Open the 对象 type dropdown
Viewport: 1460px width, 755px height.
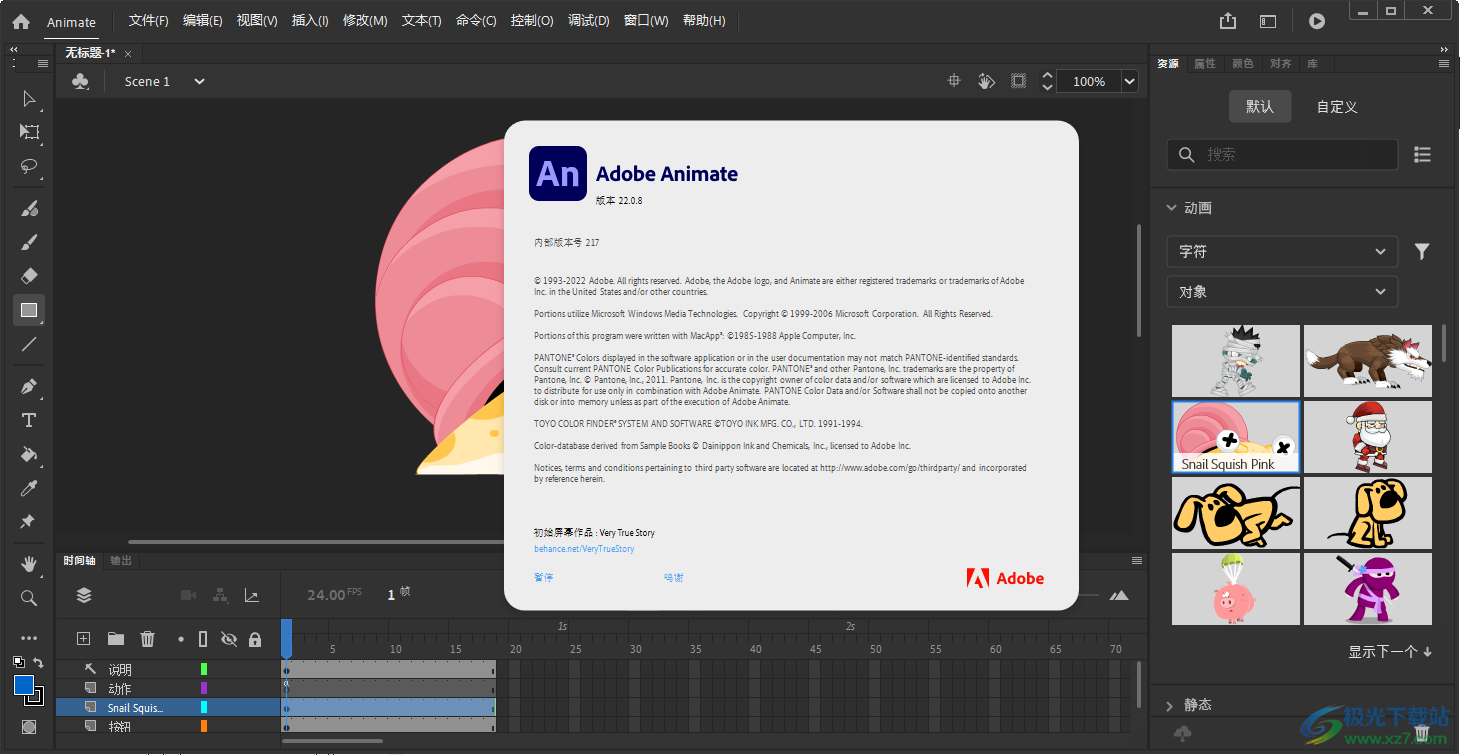[x=1282, y=292]
